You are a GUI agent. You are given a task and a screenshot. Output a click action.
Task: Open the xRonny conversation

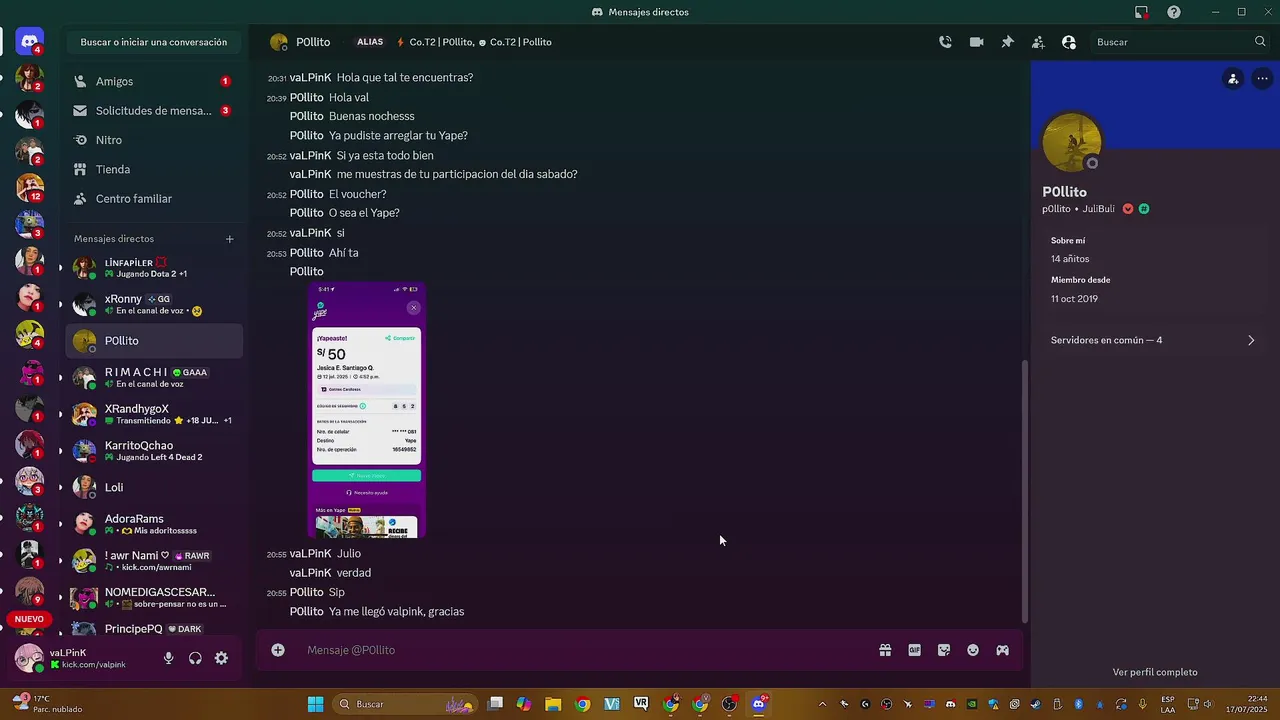pos(154,304)
